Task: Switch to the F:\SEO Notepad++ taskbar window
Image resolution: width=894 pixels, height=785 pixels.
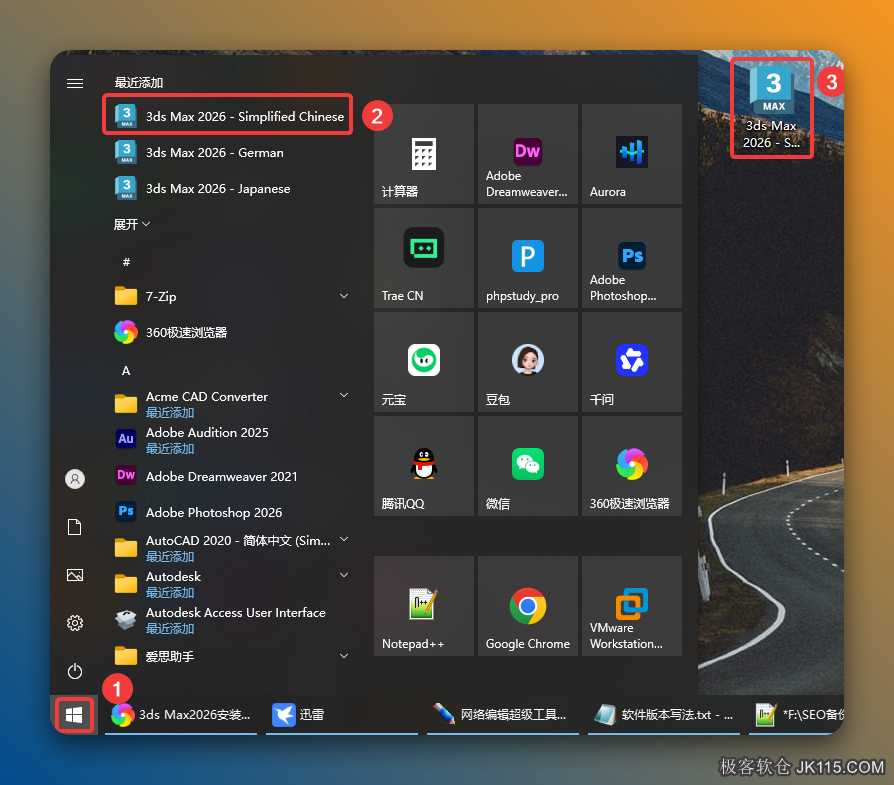Action: click(x=797, y=714)
